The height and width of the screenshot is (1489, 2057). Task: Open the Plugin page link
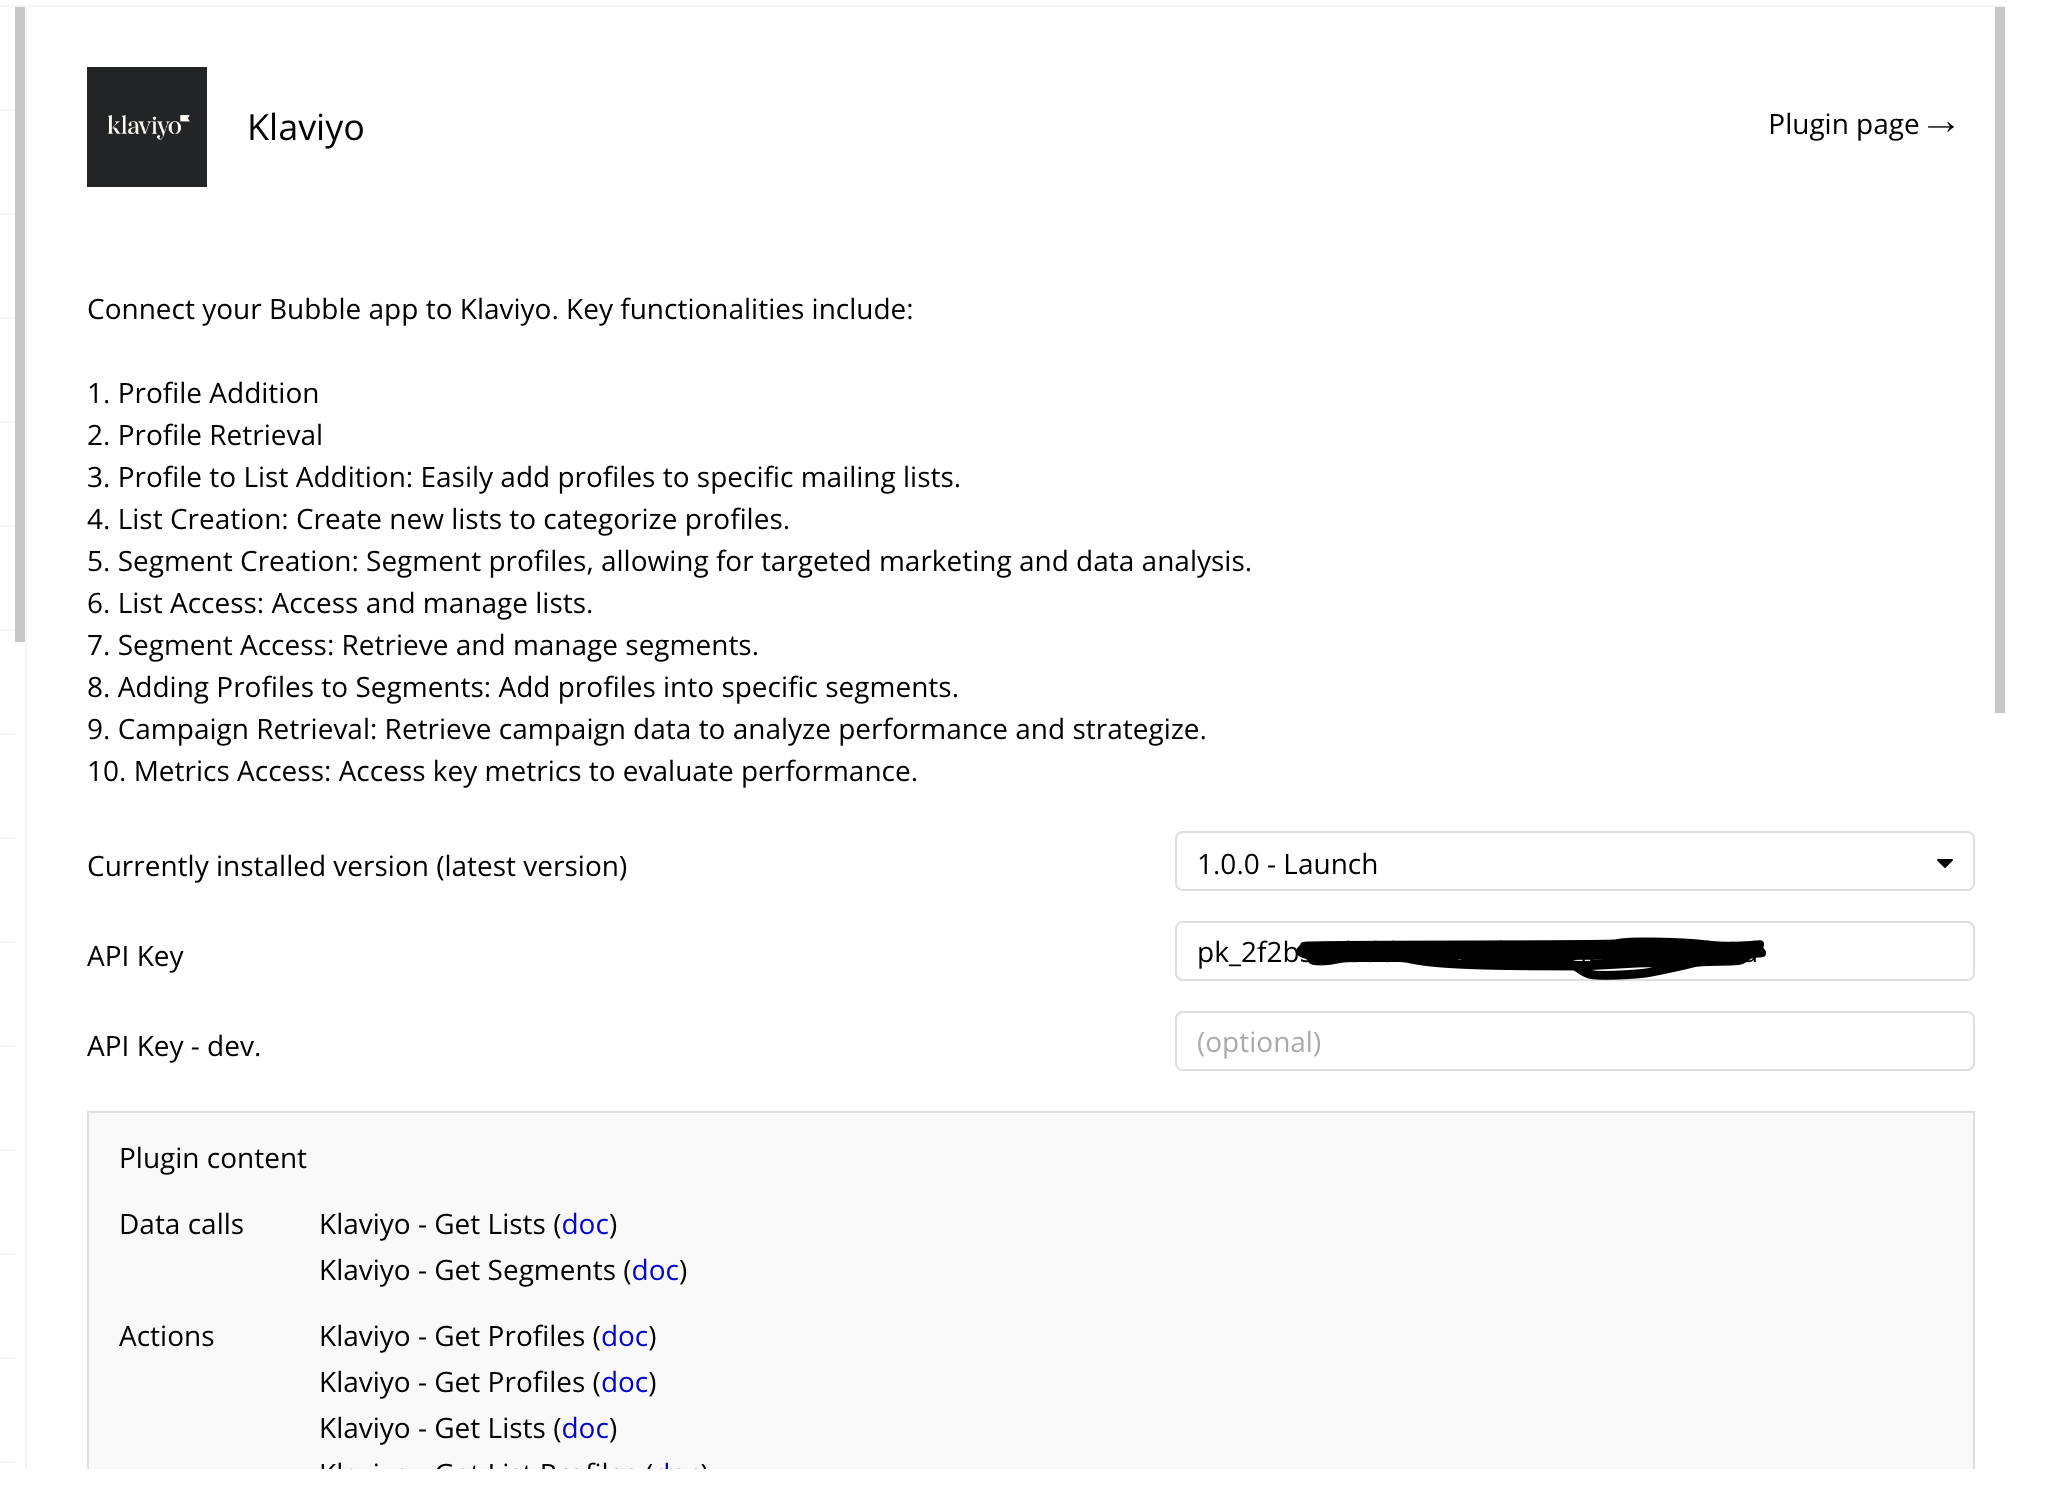click(1861, 125)
